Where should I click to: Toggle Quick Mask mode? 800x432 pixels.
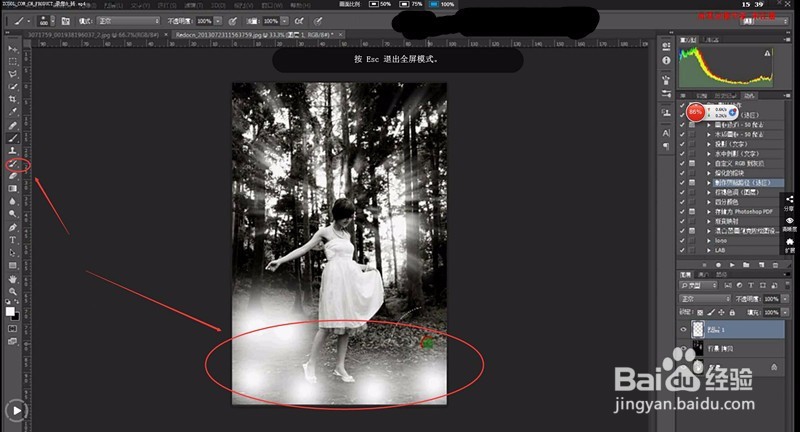(x=13, y=329)
